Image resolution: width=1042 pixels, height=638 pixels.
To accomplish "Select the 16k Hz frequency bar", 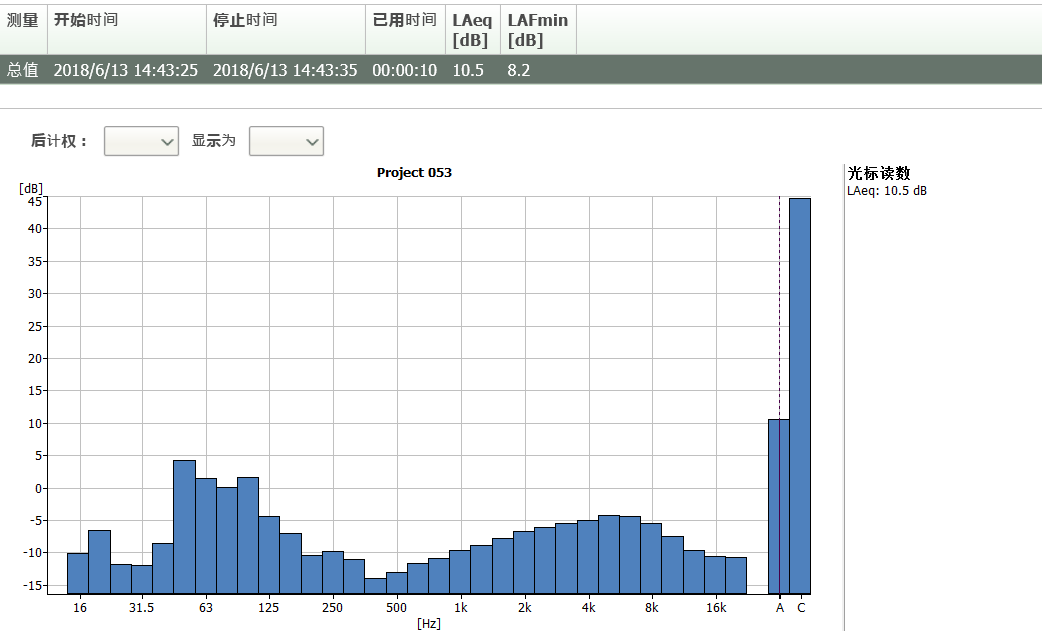I will pos(715,575).
